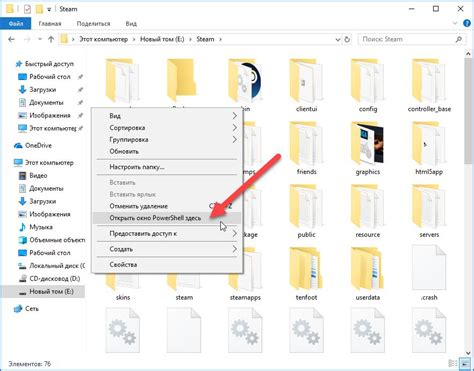Screen dimensions: 474x371
Task: Open the userdata folder
Action: click(368, 274)
